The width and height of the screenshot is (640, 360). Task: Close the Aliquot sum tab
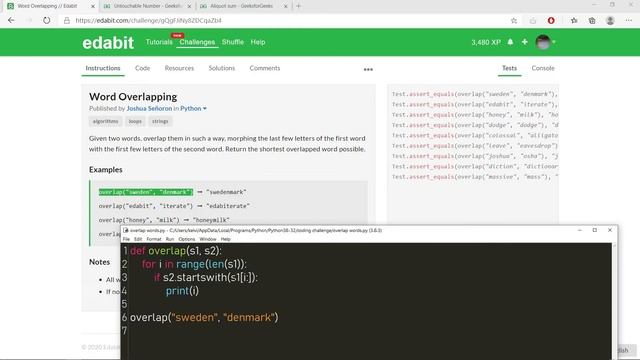[x=286, y=6]
